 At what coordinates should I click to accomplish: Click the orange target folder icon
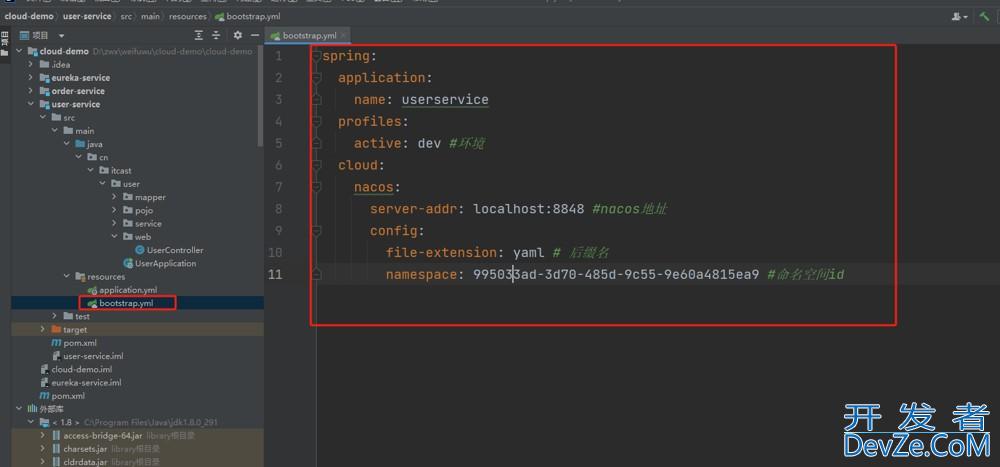tap(56, 330)
